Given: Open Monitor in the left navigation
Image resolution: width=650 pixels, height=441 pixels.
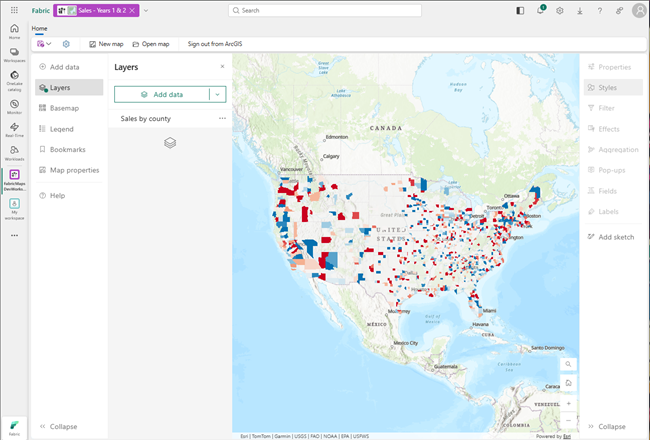Looking at the screenshot, I should coord(15,107).
